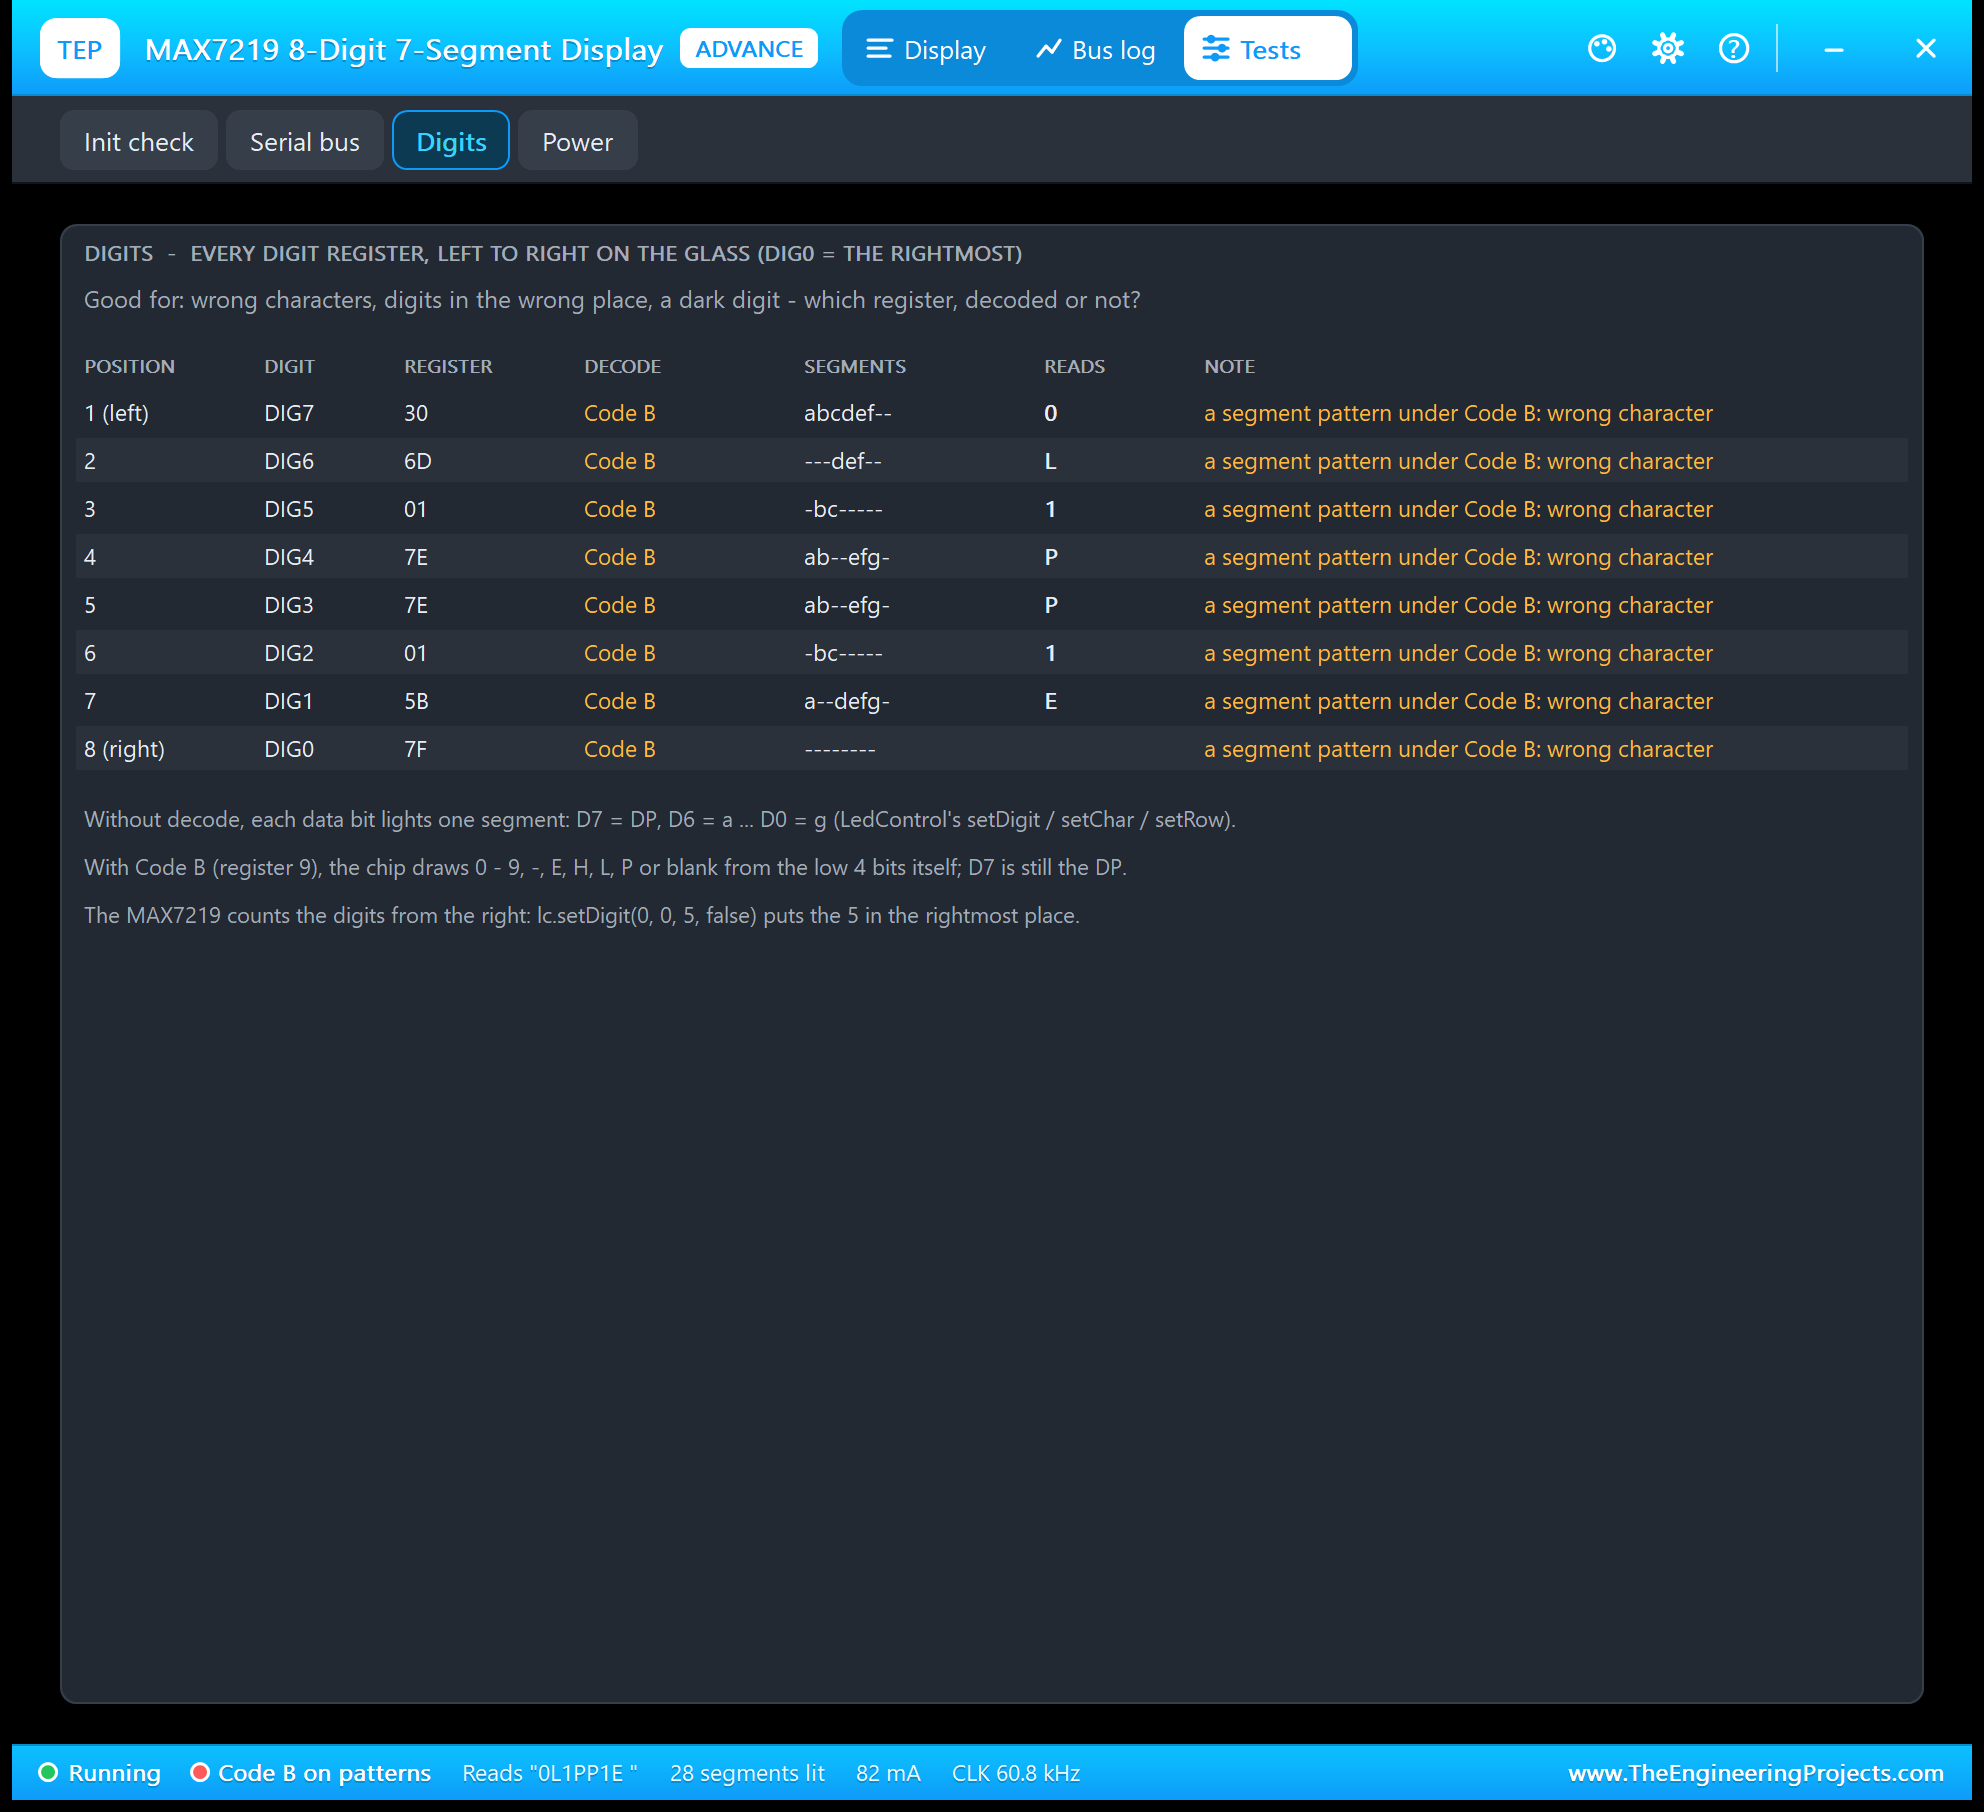Screen dimensions: 1984x1812
Task: Switch to the Display view
Action: coord(926,49)
